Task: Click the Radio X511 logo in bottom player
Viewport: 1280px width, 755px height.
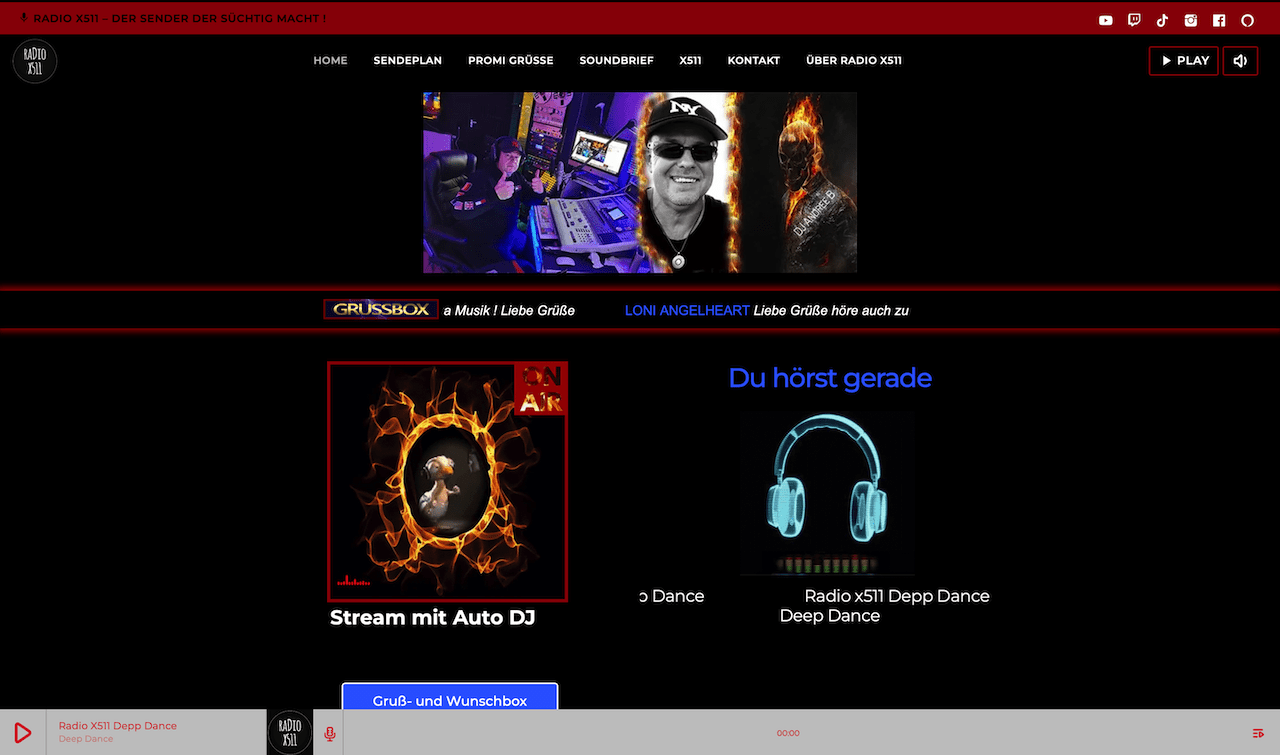Action: coord(289,733)
